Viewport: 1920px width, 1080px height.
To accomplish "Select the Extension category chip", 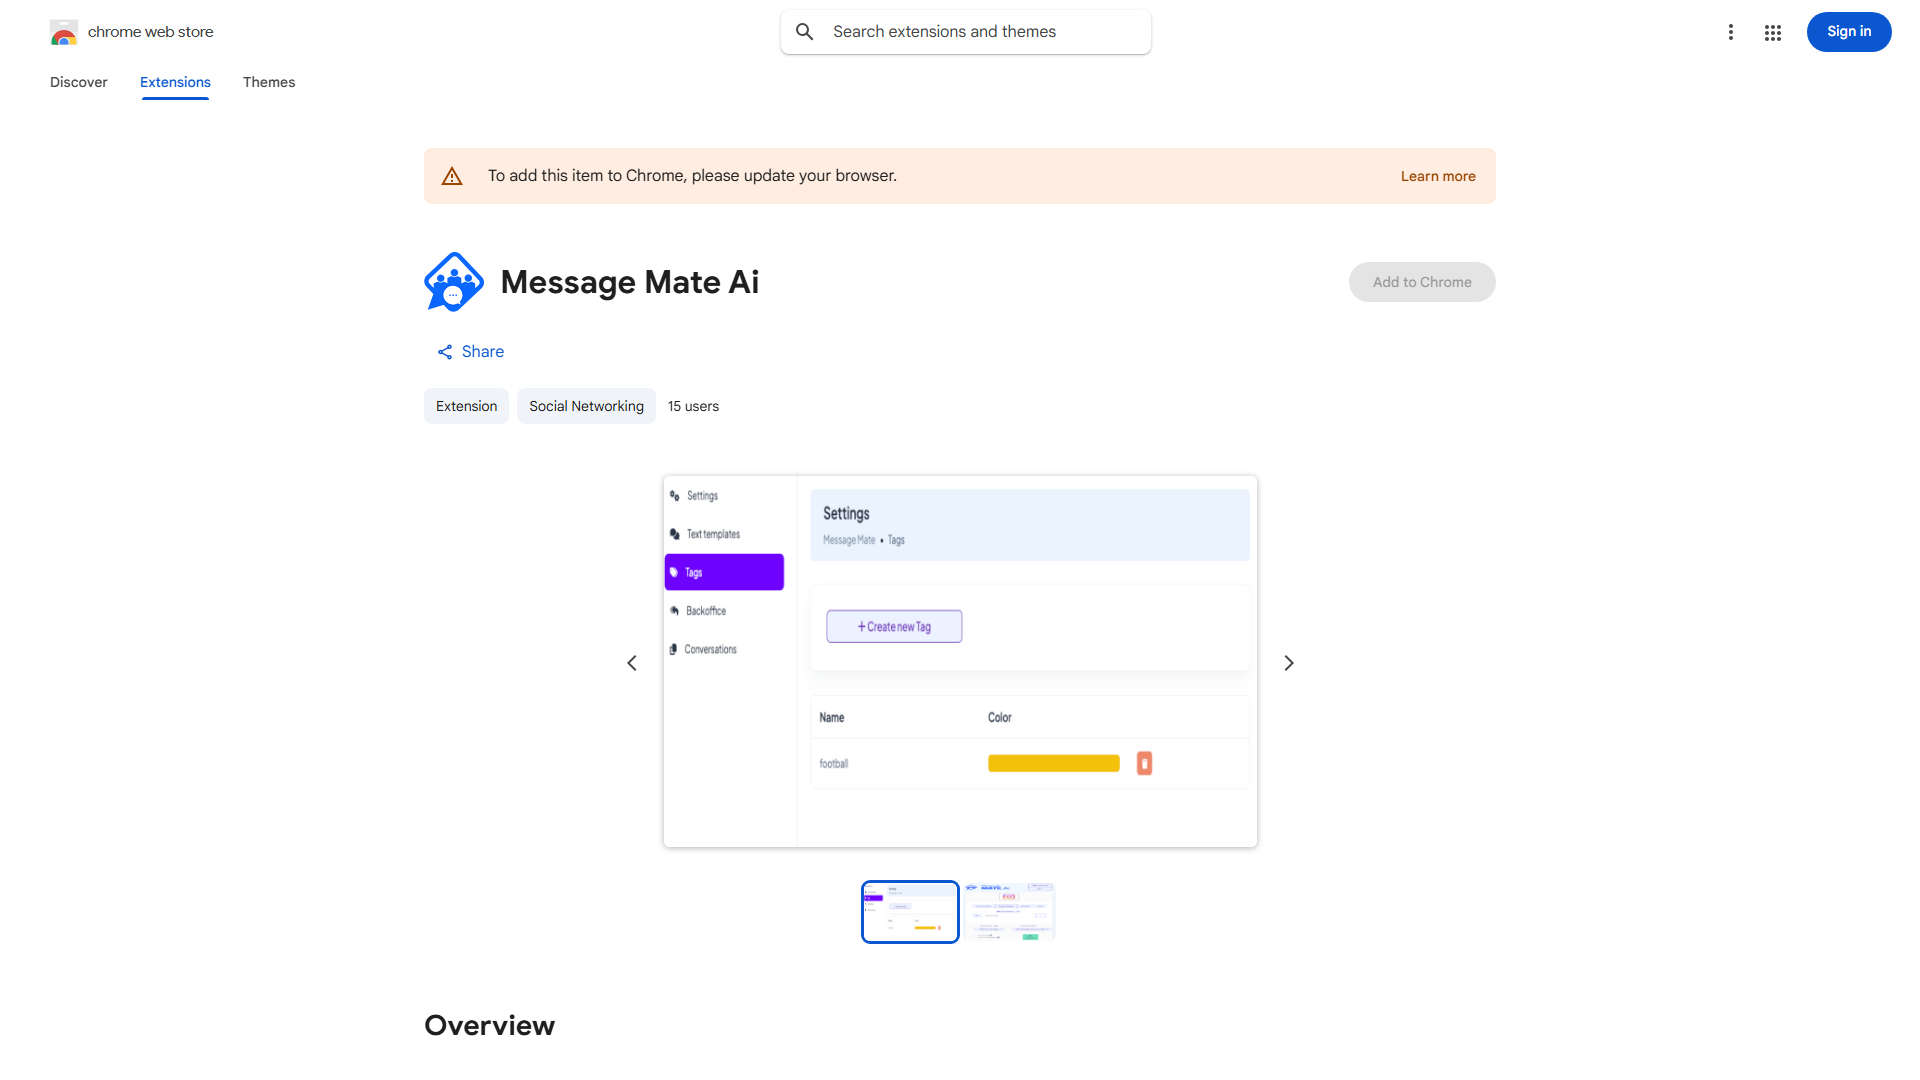I will click(x=466, y=406).
